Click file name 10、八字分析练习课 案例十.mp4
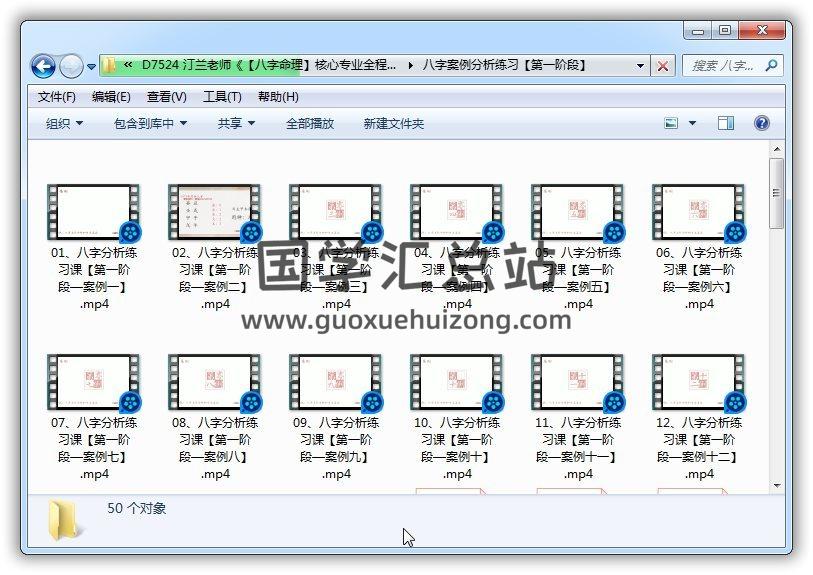813x575 pixels. (457, 448)
